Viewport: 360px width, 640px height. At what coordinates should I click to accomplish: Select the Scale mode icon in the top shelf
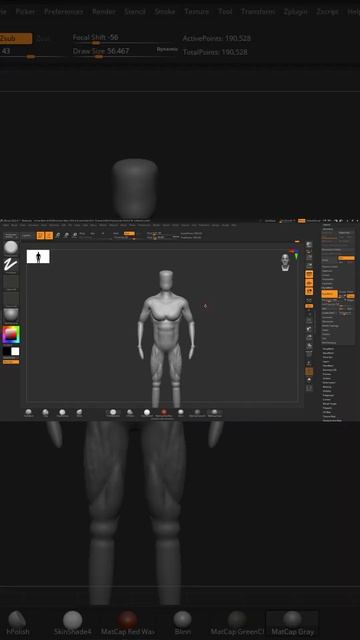tap(66, 236)
